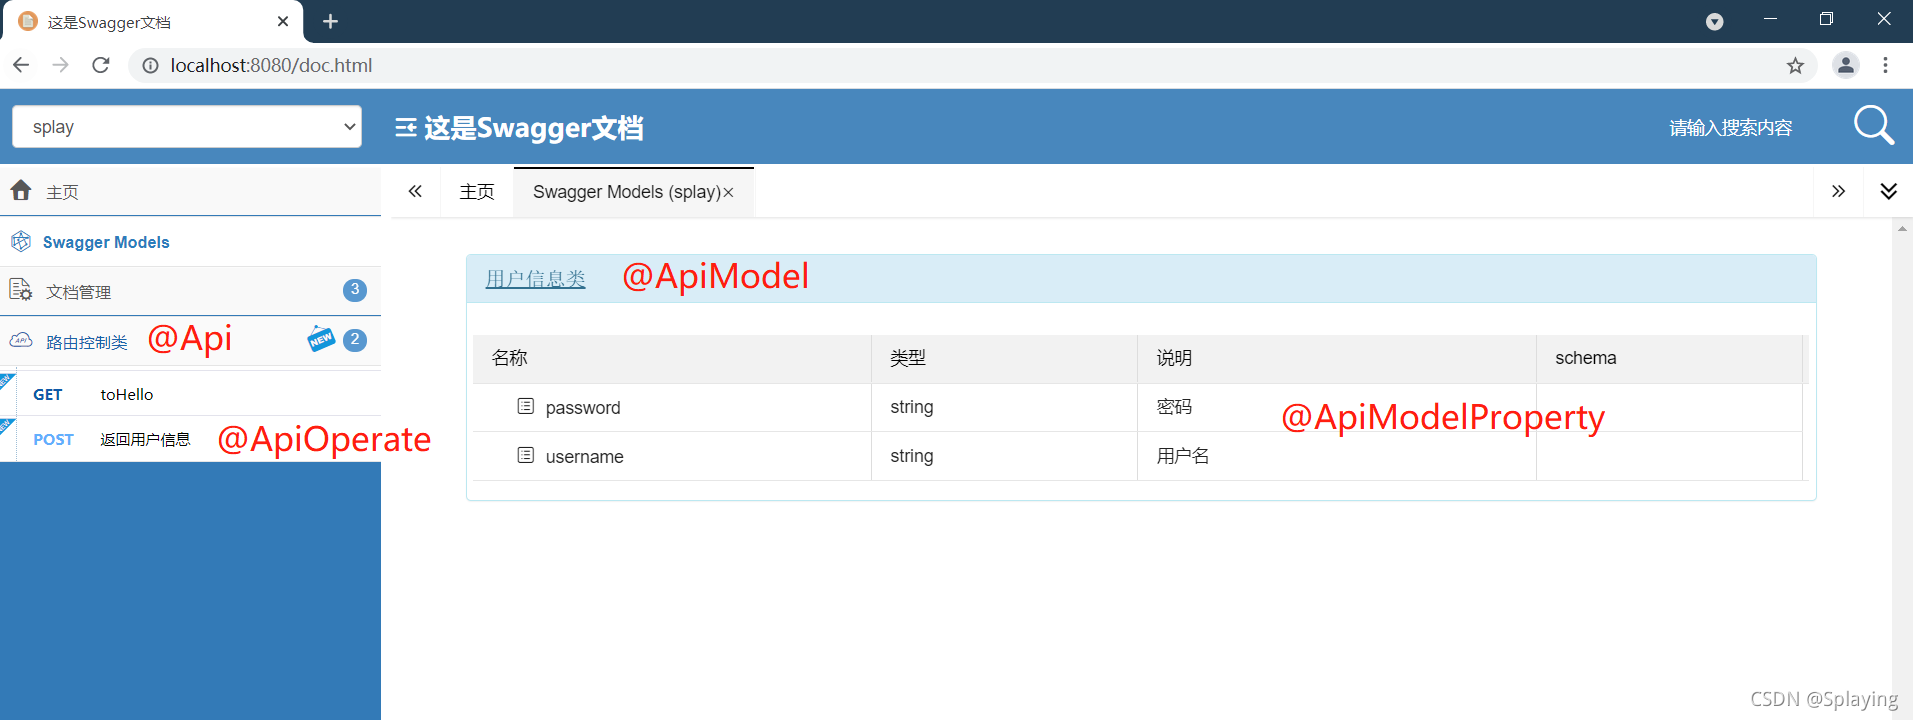Reload the page

[x=100, y=65]
